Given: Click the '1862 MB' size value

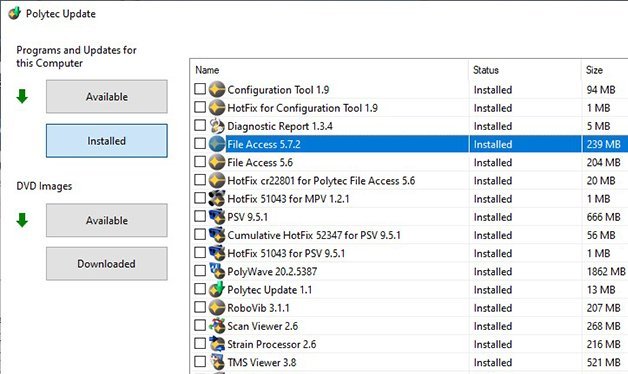Looking at the screenshot, I should pyautogui.click(x=606, y=271).
